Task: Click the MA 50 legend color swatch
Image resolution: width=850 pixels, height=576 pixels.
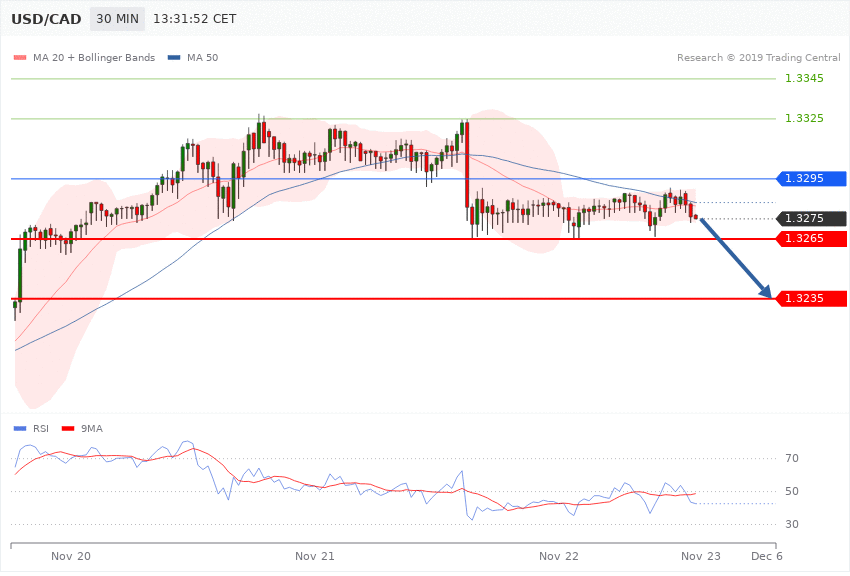Action: click(174, 57)
